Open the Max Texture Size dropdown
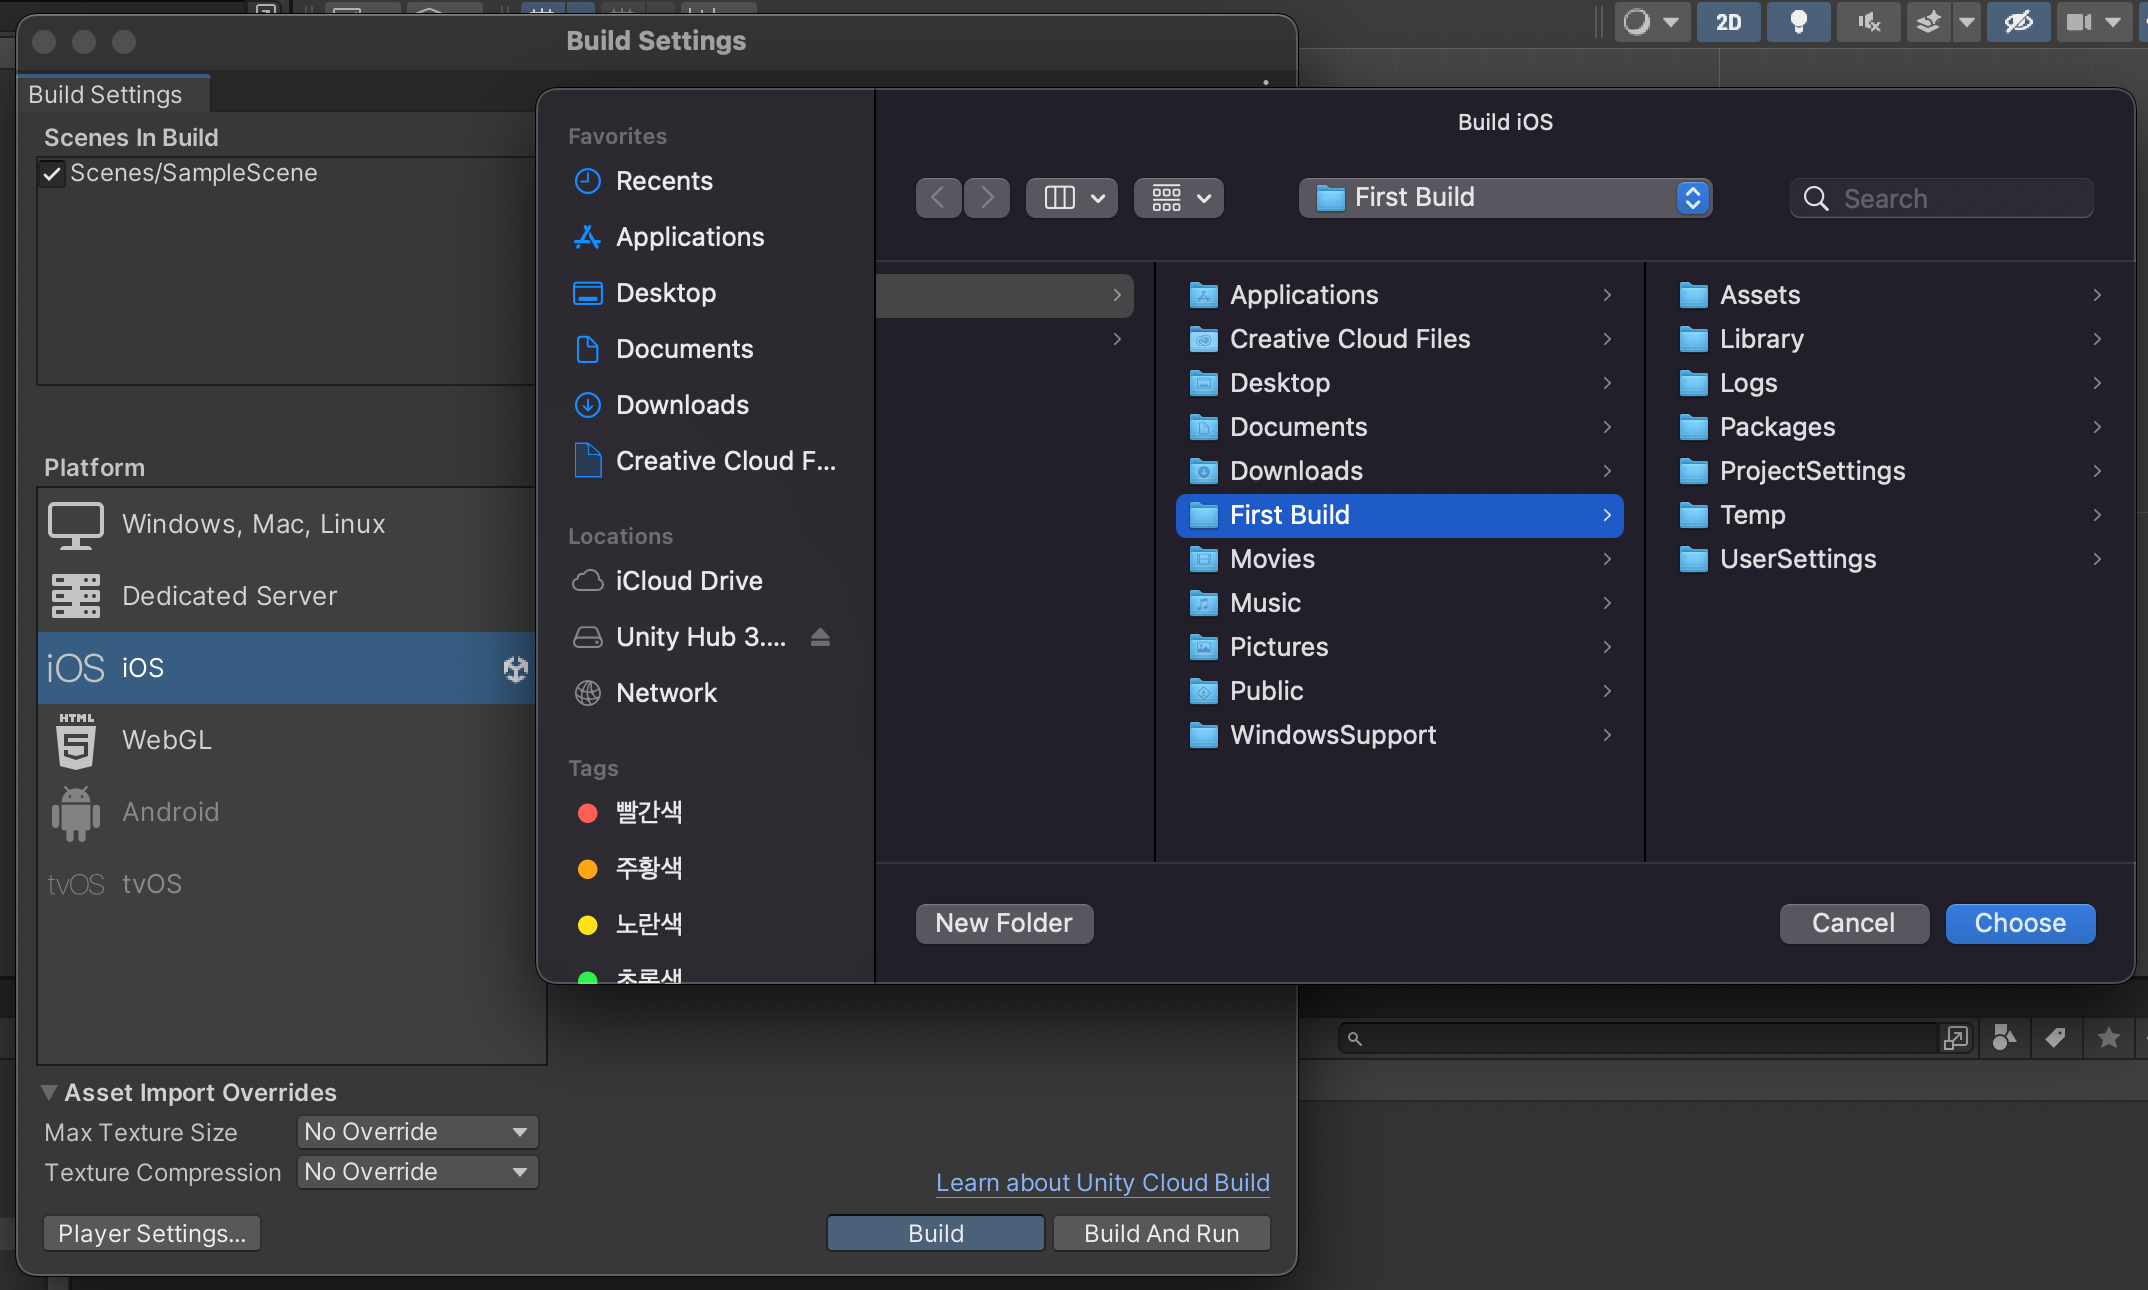This screenshot has width=2148, height=1290. coord(417,1132)
